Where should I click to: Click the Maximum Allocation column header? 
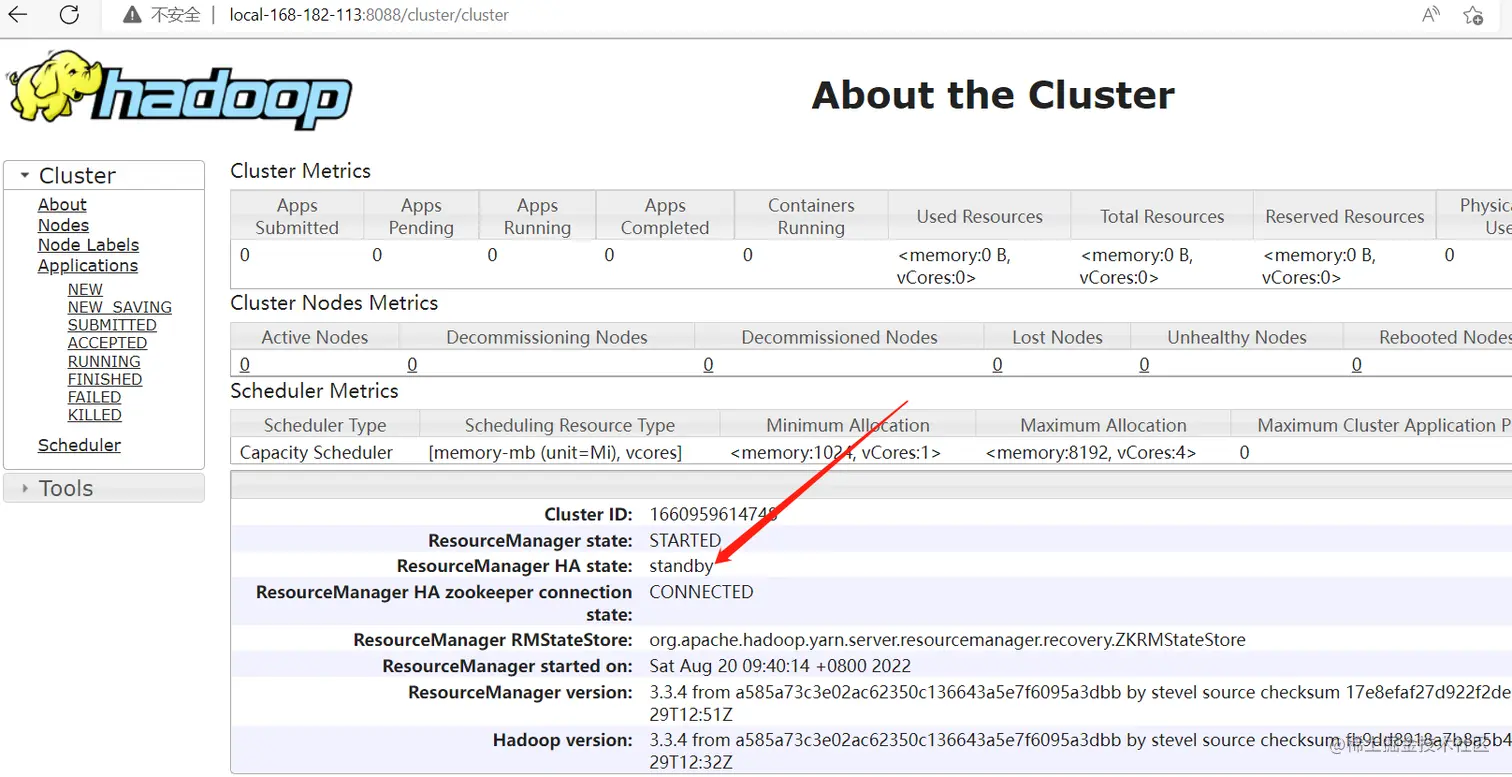coord(1103,425)
